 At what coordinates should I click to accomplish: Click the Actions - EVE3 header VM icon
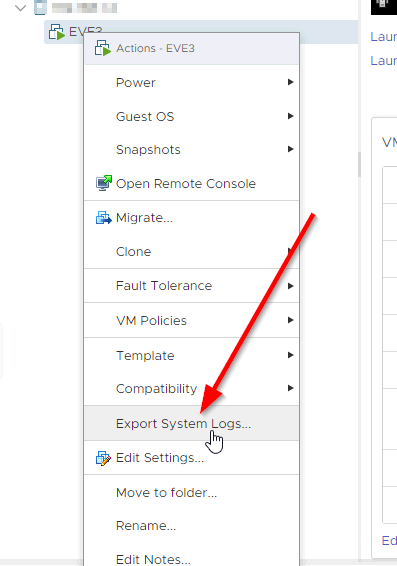coord(102,48)
